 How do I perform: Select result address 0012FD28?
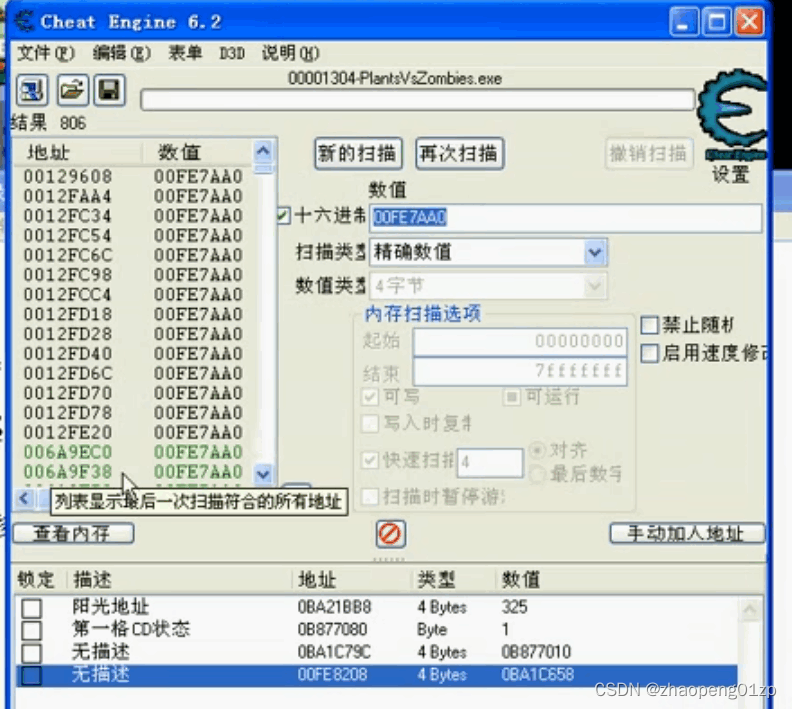click(68, 334)
